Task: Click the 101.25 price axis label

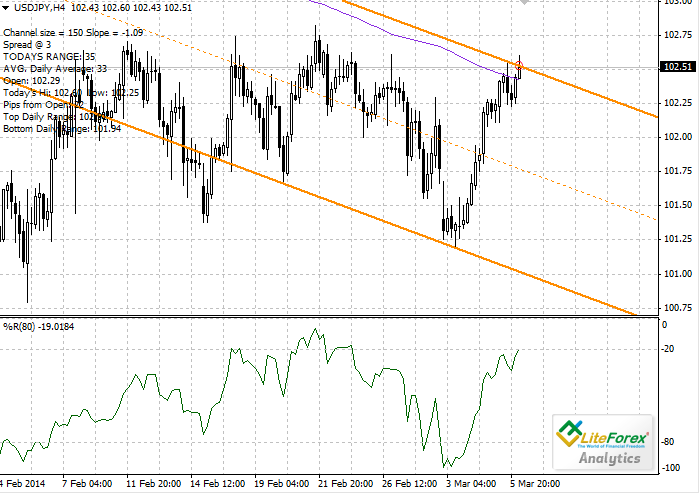Action: 678,239
